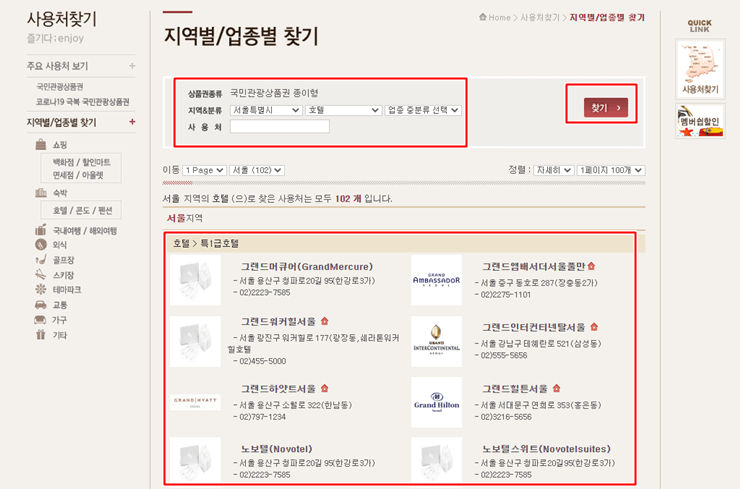The height and width of the screenshot is (489, 740).
Task: Select 주요 사용처 보기 menu heading
Action: coord(57,66)
